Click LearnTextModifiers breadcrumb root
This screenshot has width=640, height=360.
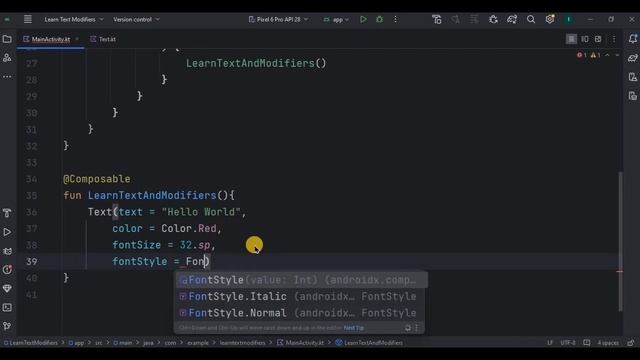[31, 343]
